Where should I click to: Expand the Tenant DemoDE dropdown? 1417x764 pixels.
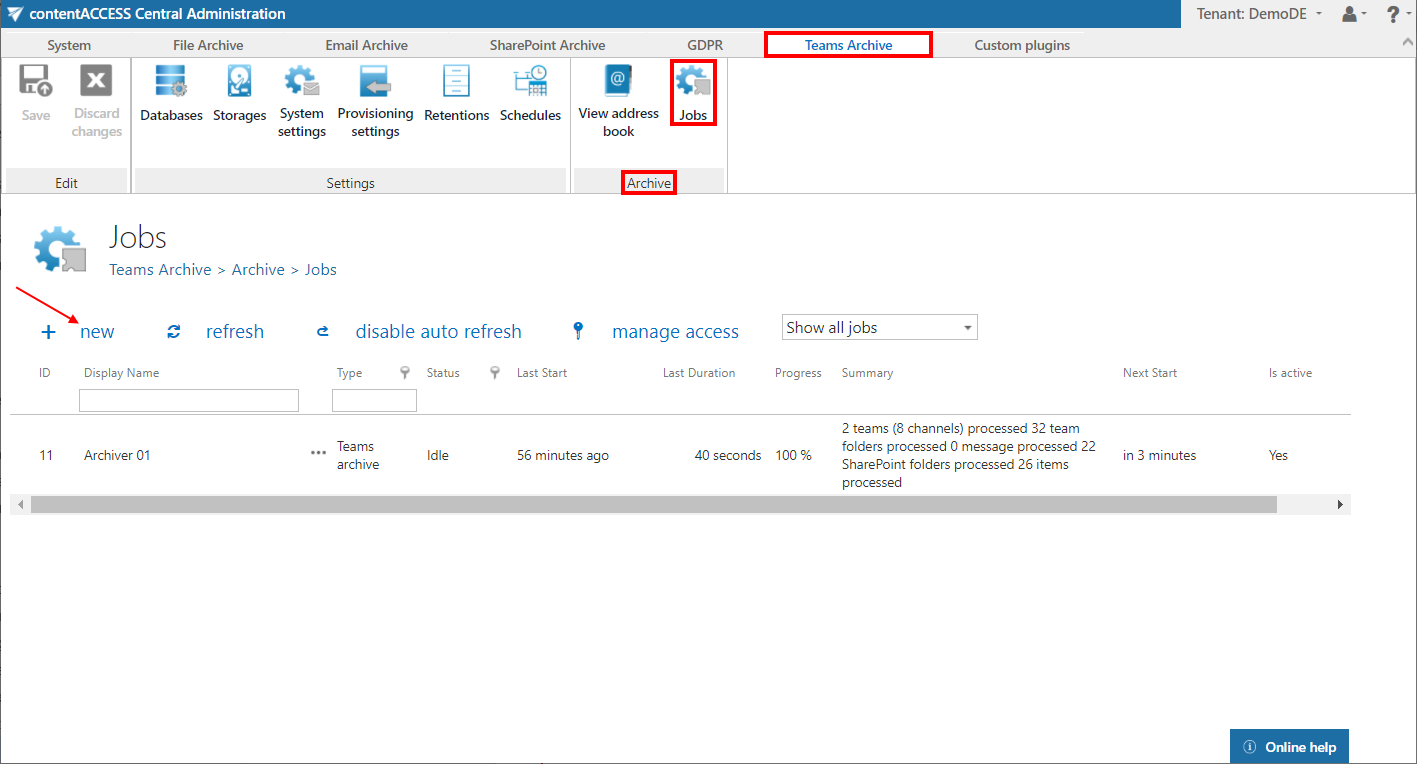1263,14
